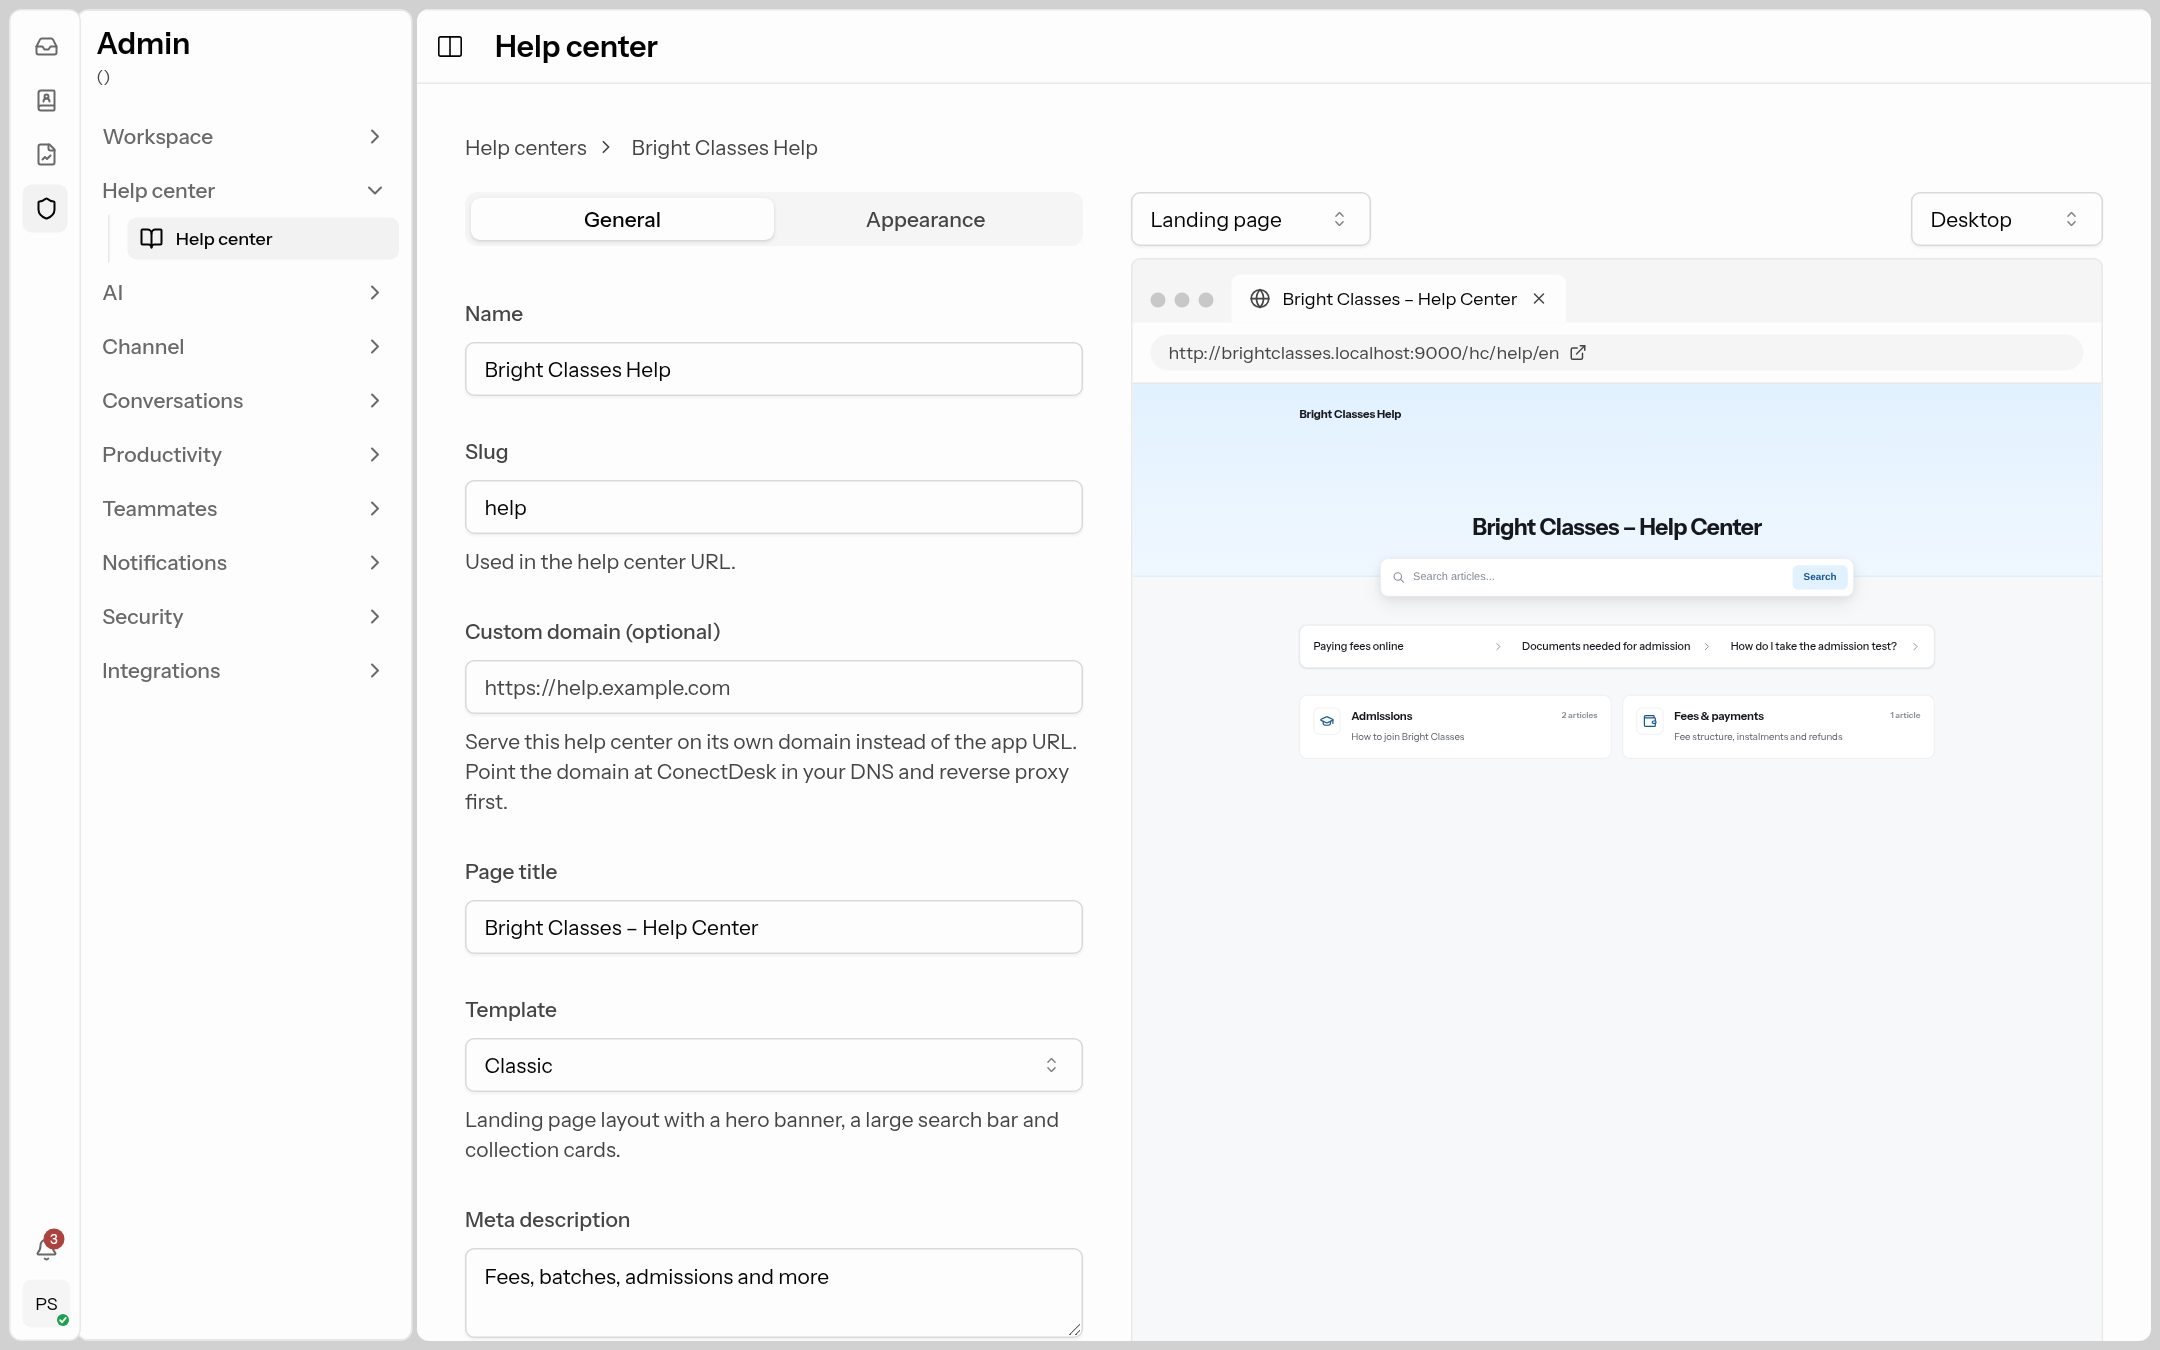Open the Template Classic dropdown

[773, 1066]
